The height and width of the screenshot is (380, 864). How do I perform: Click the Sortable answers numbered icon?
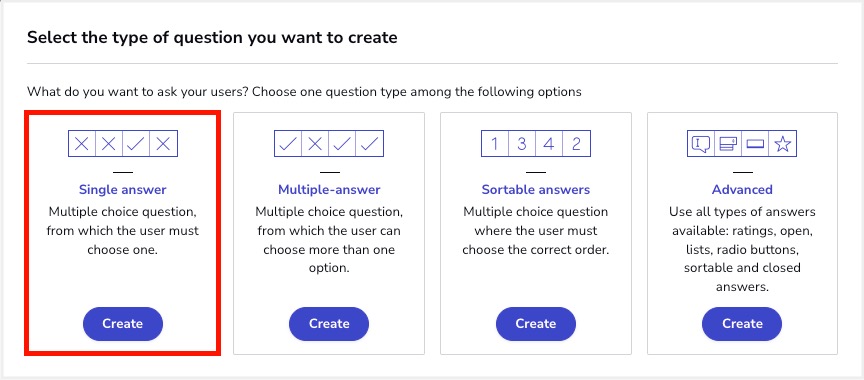(536, 144)
